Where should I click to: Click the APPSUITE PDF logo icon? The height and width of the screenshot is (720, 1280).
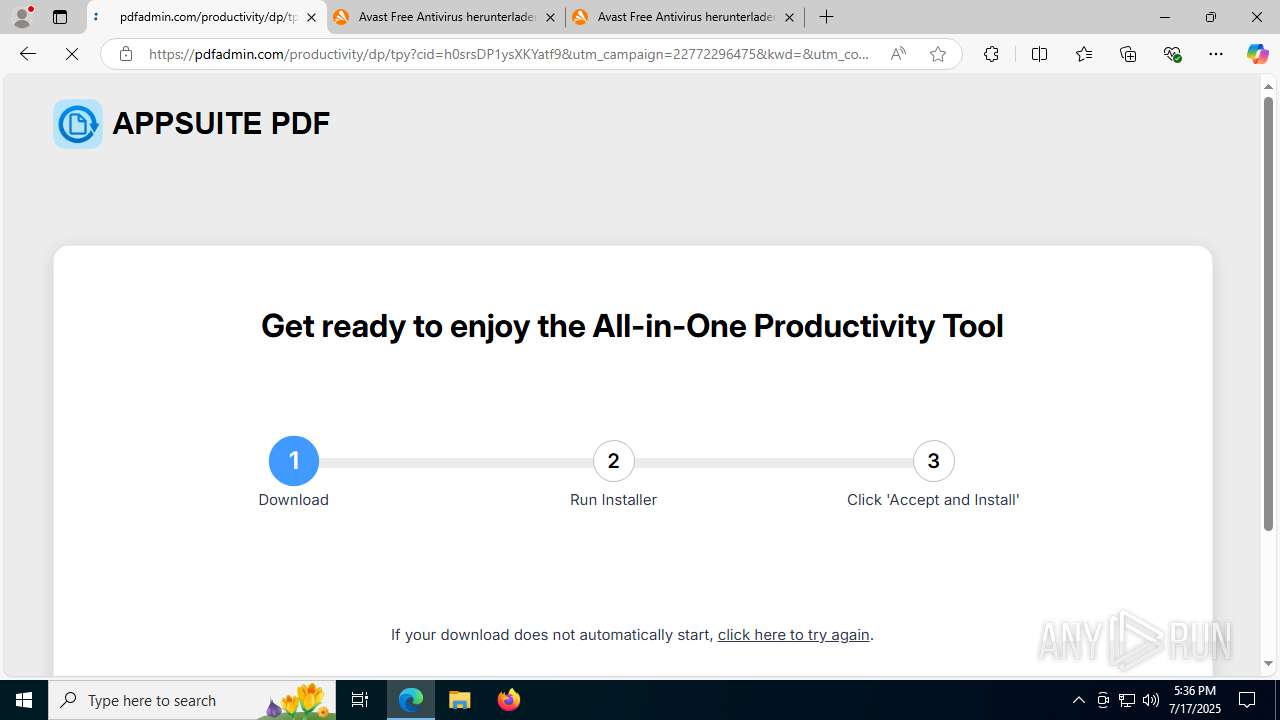click(78, 124)
